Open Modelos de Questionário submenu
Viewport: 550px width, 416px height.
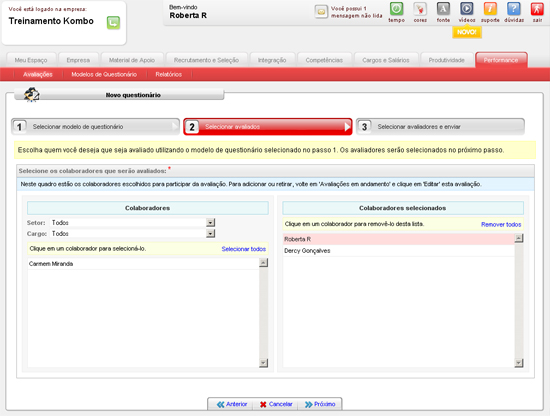coord(104,74)
